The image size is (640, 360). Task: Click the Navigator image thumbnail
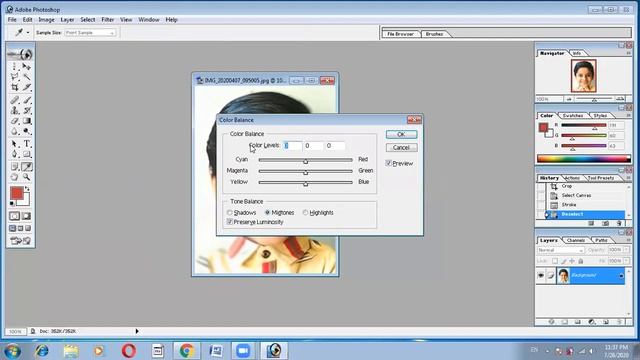click(x=583, y=76)
